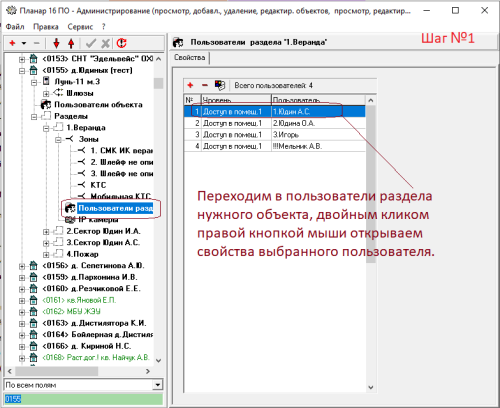Click the Шлюзы gateway icon
This screenshot has height=408, width=500.
coord(58,92)
